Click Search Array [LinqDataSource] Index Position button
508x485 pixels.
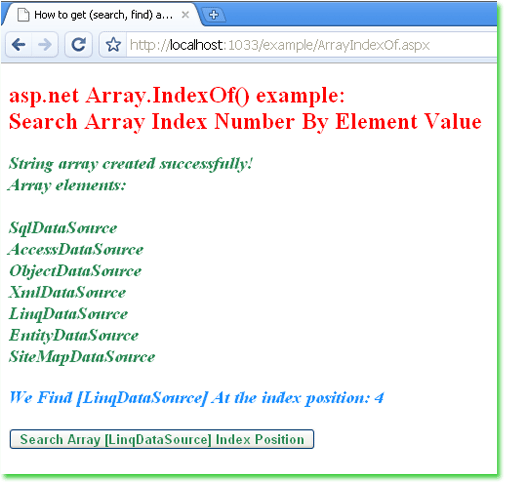[x=162, y=439]
